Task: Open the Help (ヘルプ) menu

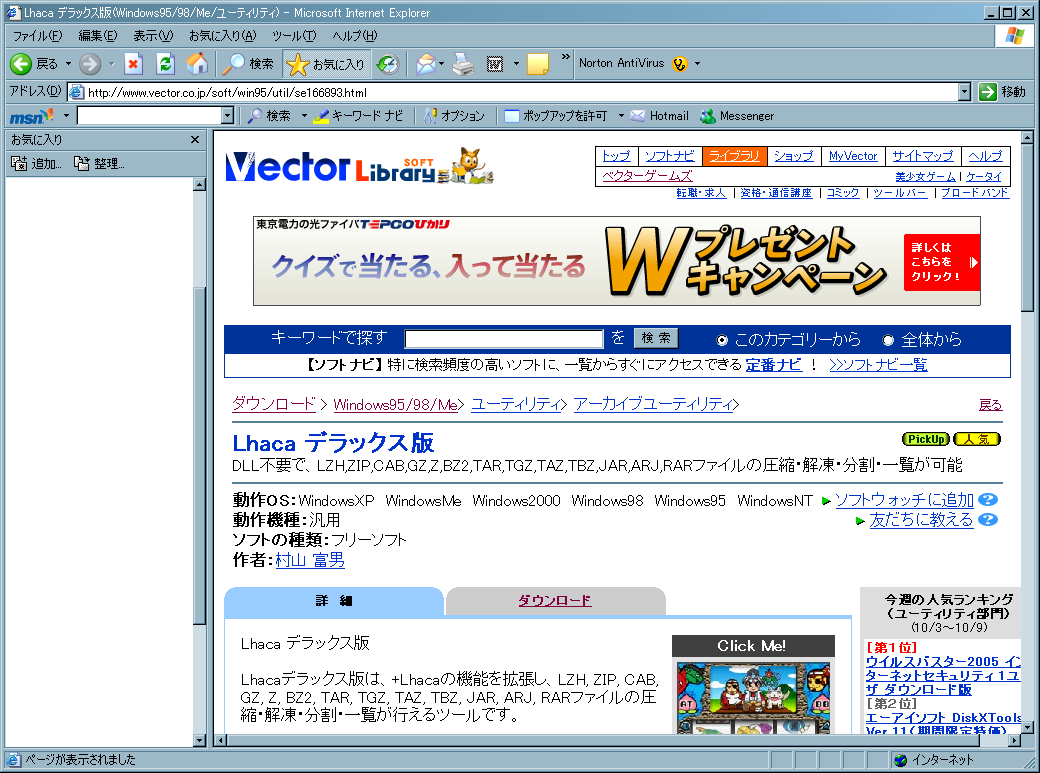Action: 354,36
